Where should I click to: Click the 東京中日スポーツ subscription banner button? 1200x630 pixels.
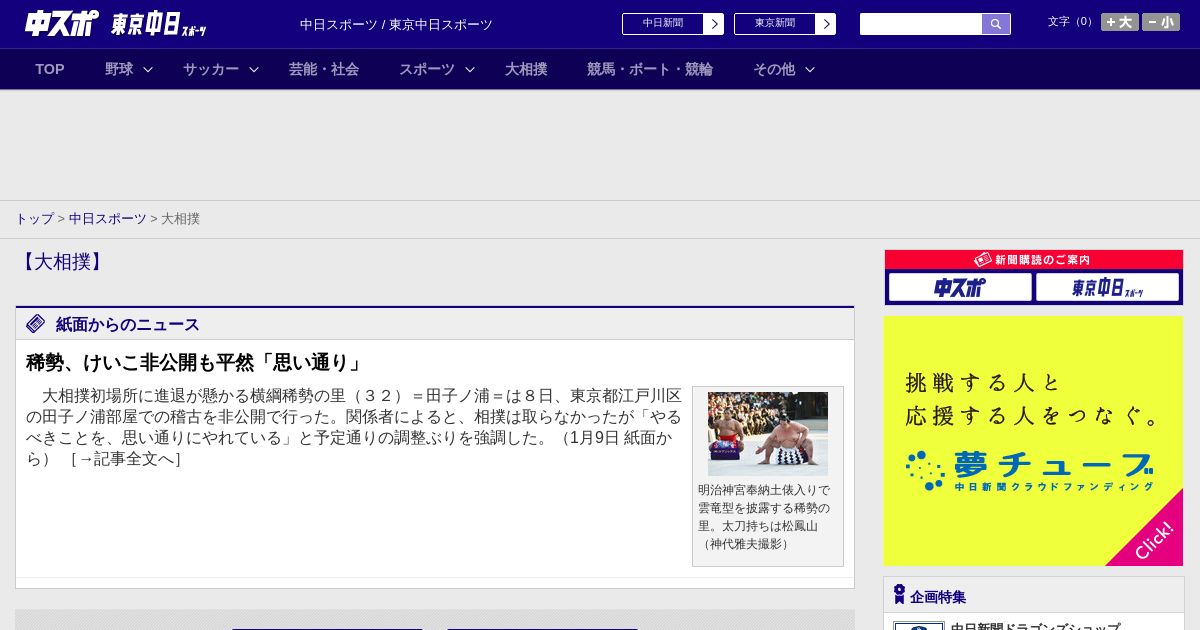click(1107, 288)
